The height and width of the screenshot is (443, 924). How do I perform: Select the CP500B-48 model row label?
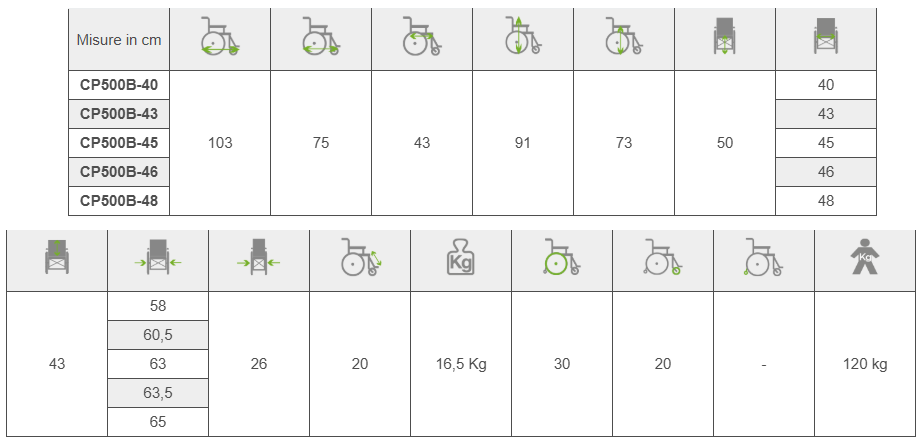pos(119,201)
